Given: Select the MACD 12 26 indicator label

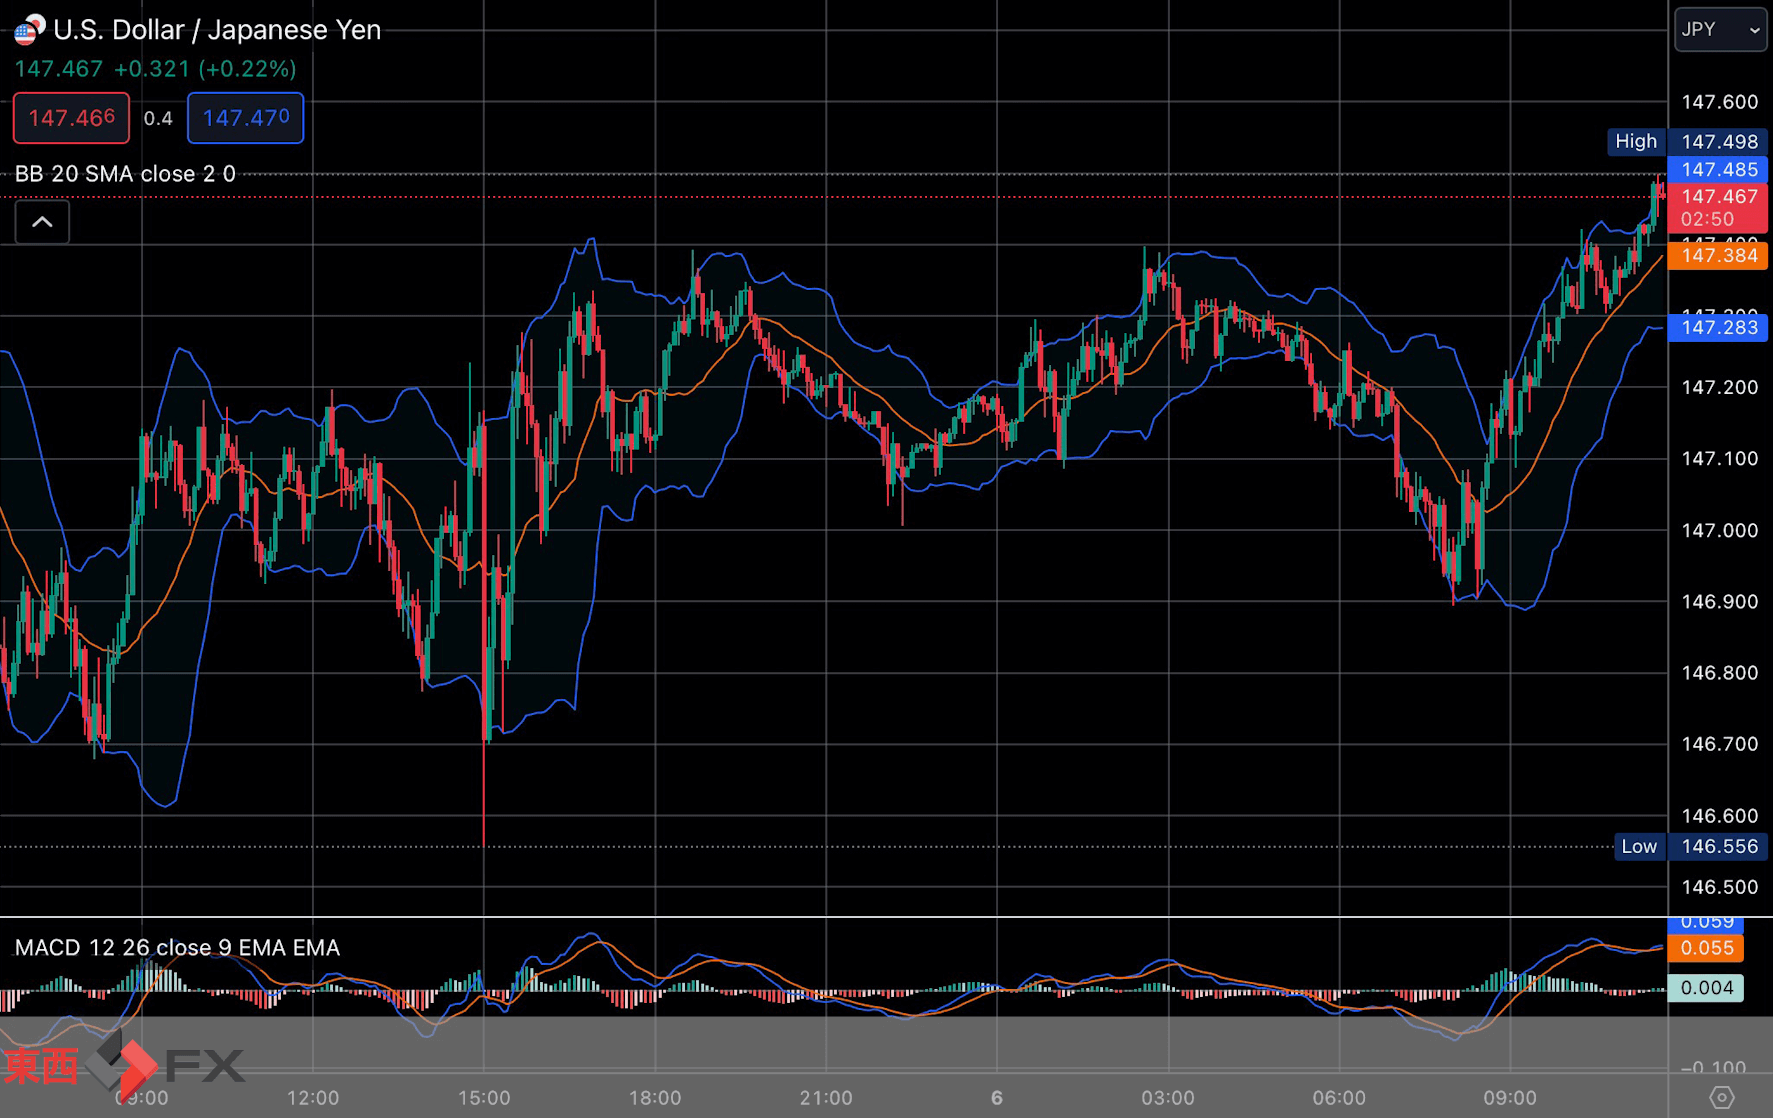Looking at the screenshot, I should click(177, 947).
